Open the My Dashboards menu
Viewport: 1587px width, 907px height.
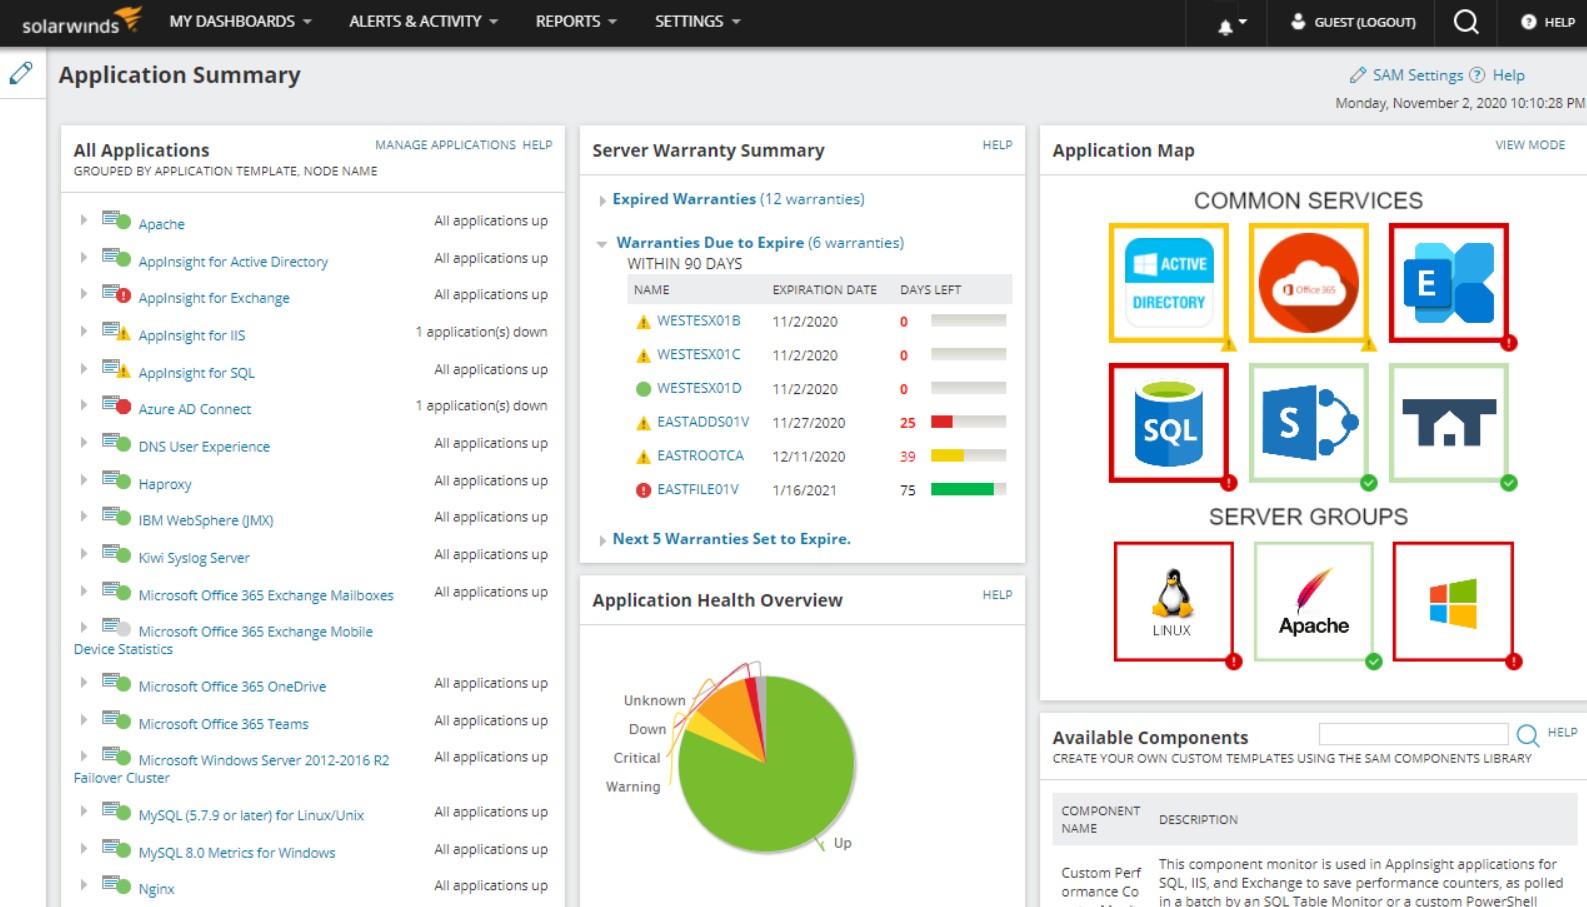[x=240, y=21]
